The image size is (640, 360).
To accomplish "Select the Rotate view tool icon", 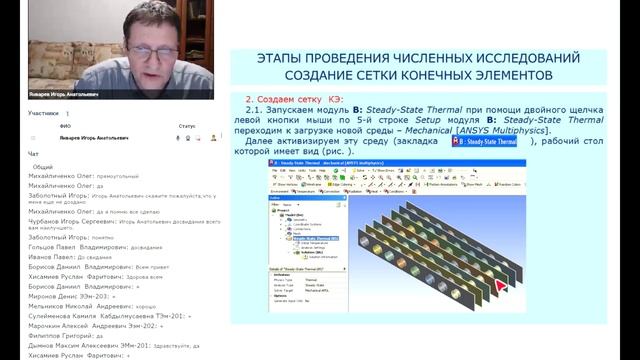I will pos(365,178).
